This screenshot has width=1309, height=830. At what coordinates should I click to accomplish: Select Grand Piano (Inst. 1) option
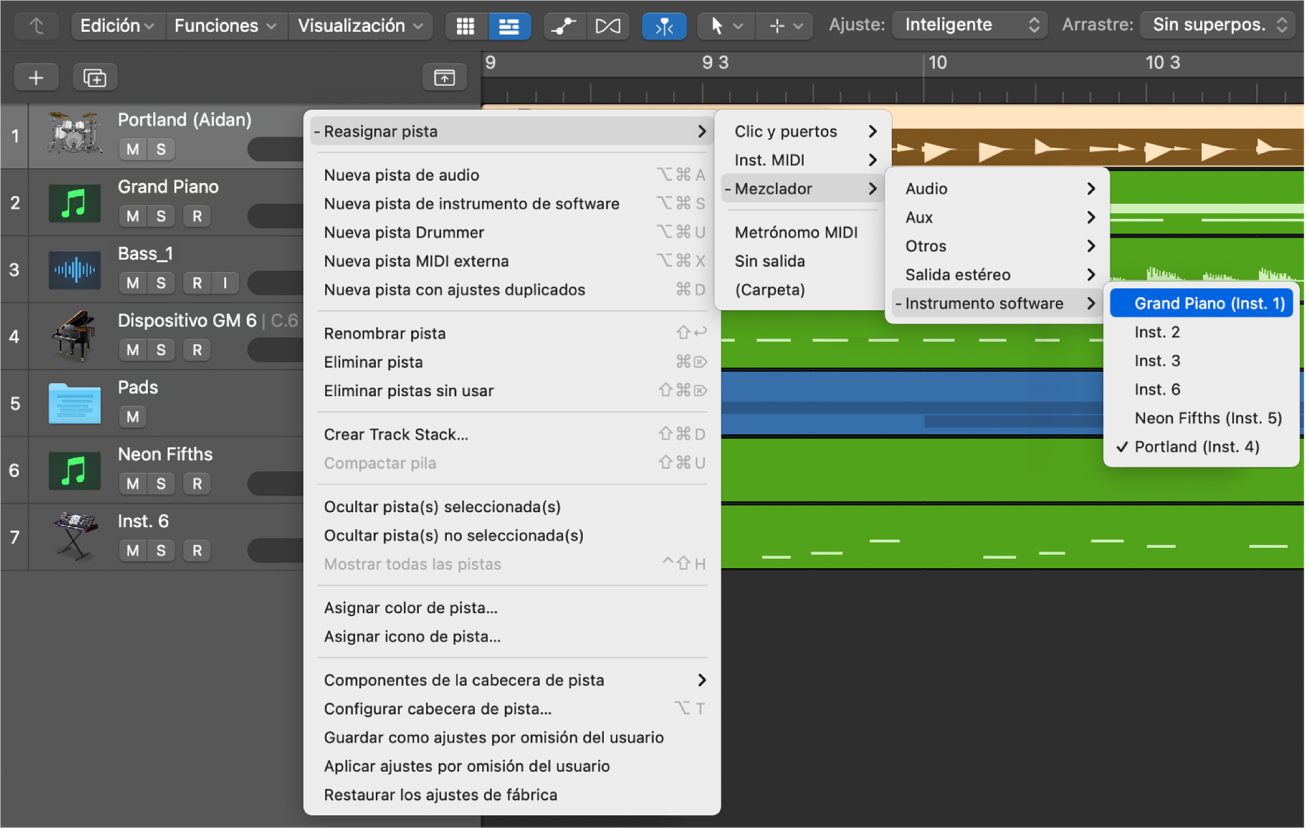coord(1203,304)
